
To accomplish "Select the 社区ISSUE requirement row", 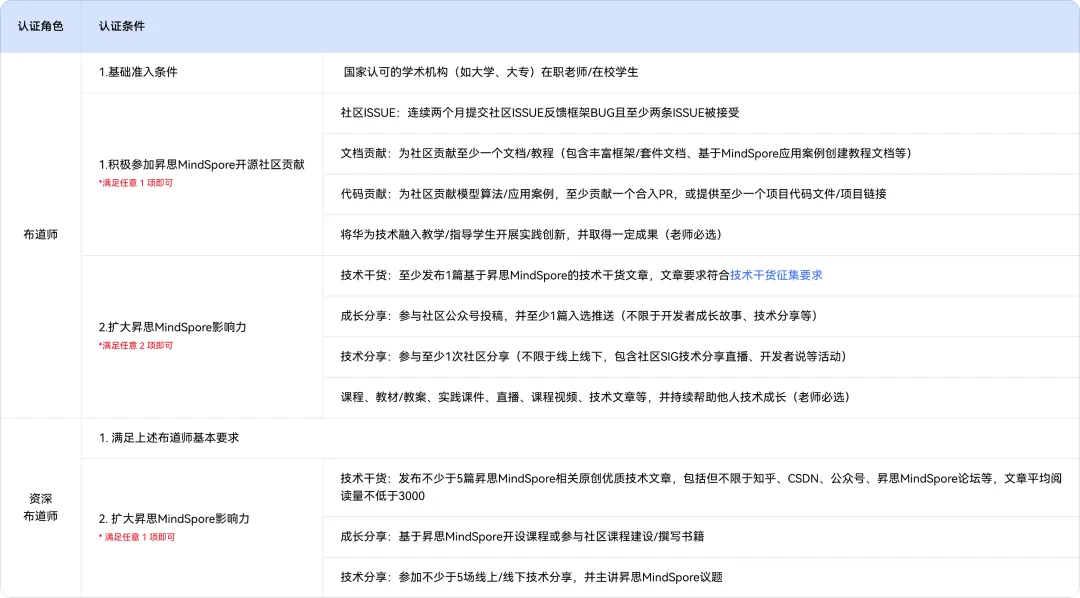I will (x=539, y=113).
